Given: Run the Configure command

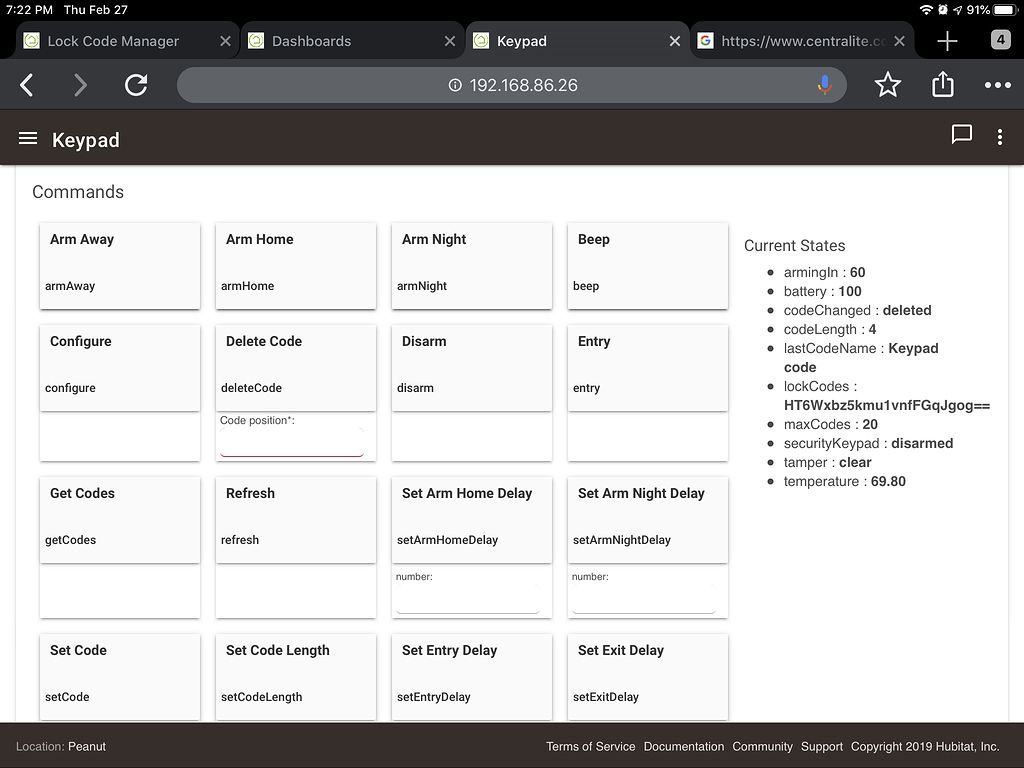Looking at the screenshot, I should click(120, 368).
